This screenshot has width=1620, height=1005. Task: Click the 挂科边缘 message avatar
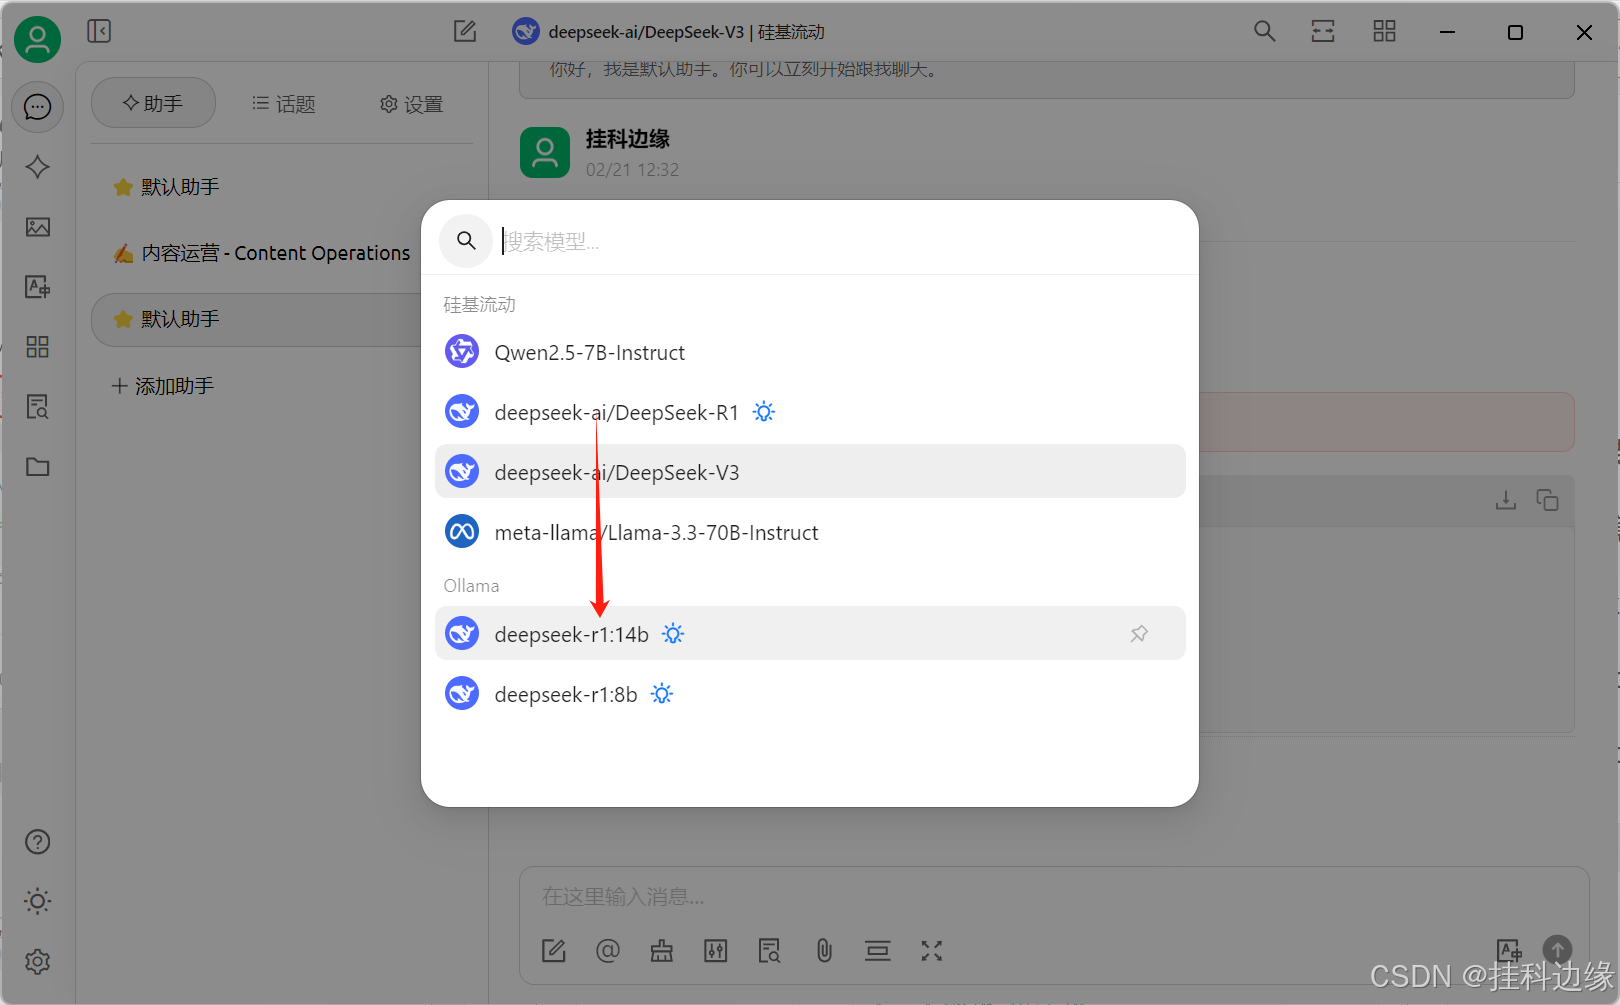(x=545, y=152)
